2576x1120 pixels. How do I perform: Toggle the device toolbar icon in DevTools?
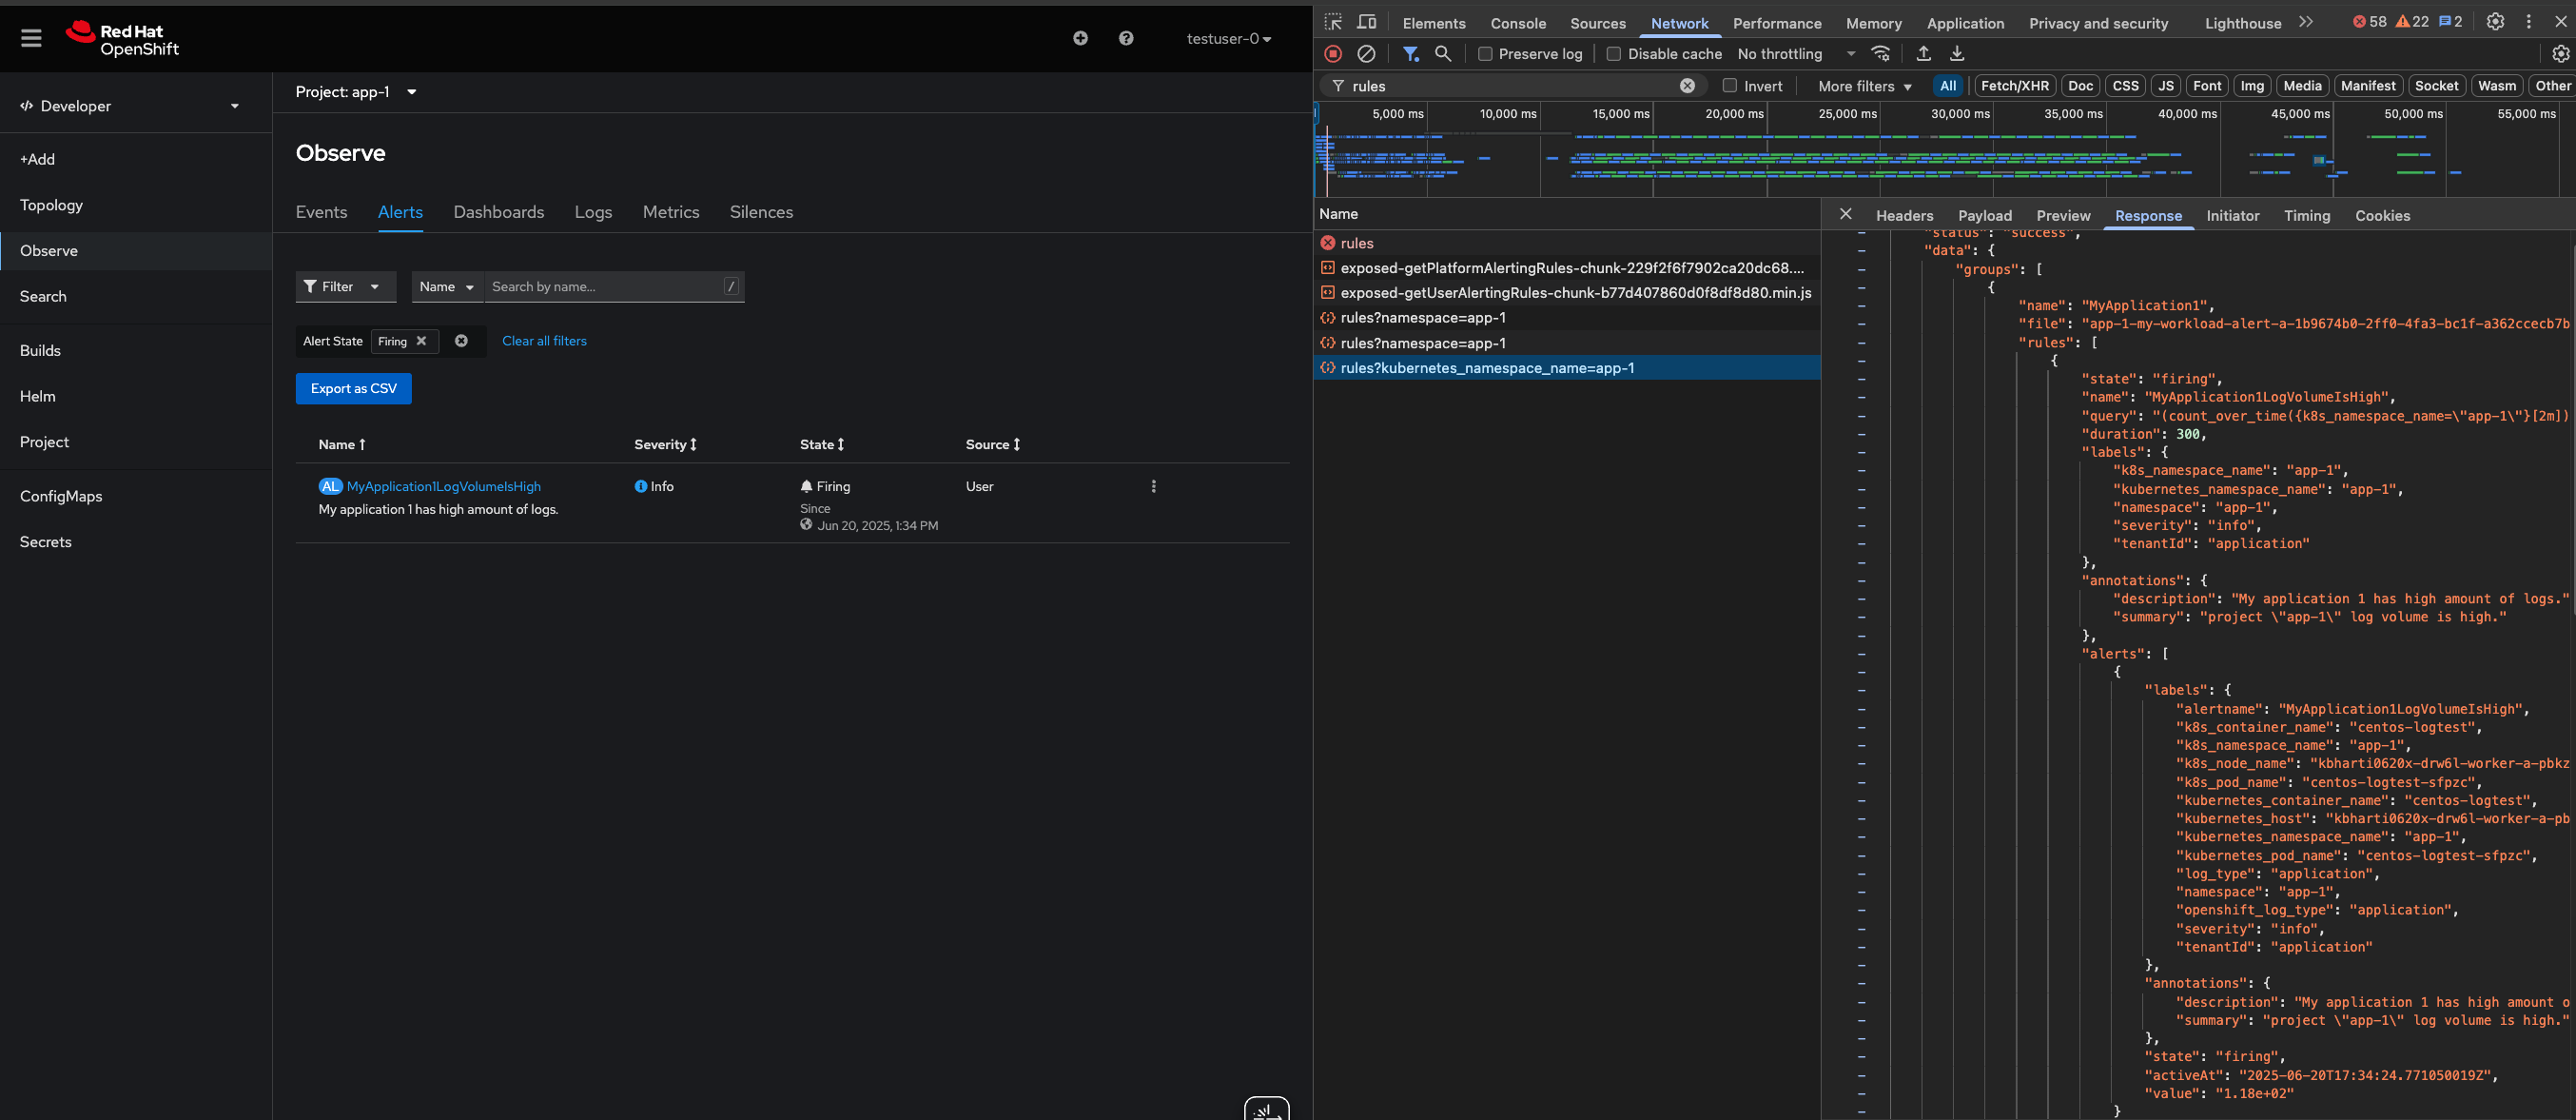(x=1367, y=22)
